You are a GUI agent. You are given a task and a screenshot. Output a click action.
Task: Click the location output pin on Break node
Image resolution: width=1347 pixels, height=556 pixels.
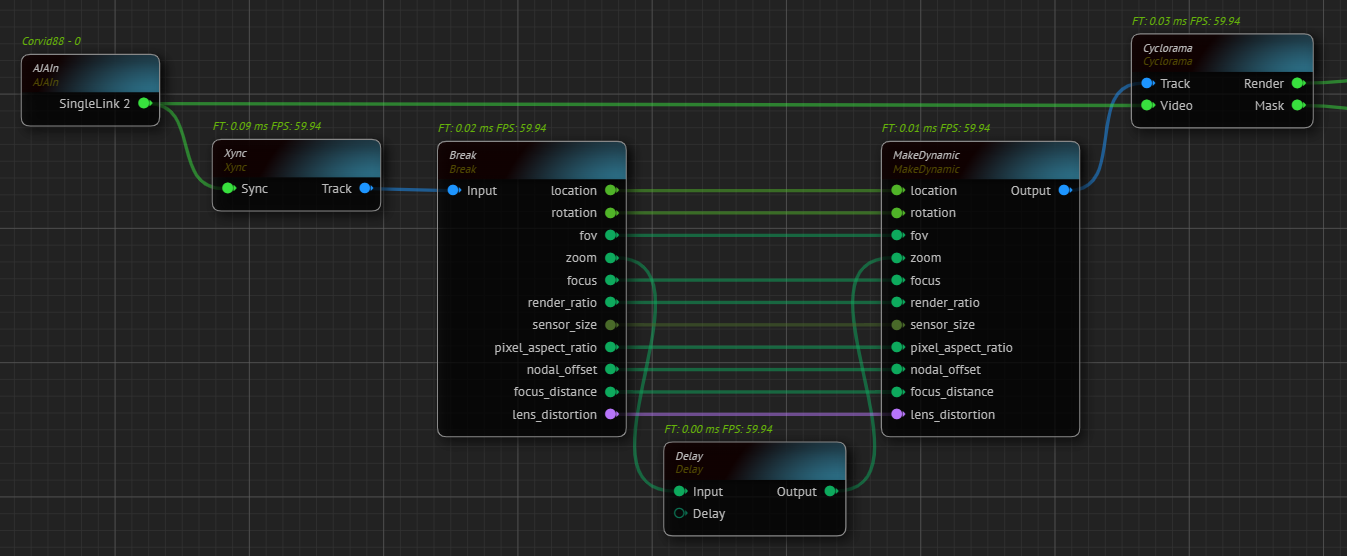click(611, 190)
